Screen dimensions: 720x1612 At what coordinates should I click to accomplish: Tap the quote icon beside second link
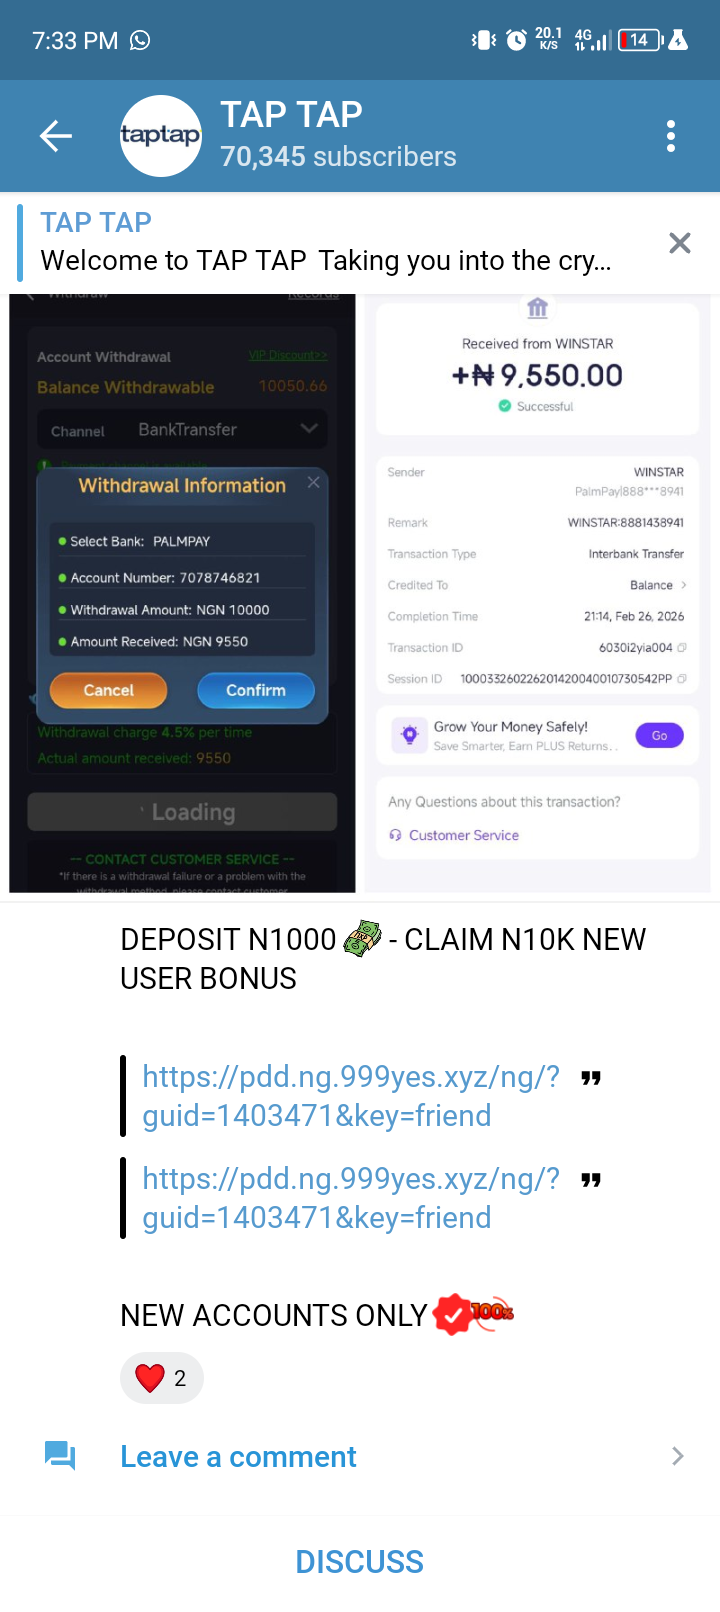(591, 1180)
